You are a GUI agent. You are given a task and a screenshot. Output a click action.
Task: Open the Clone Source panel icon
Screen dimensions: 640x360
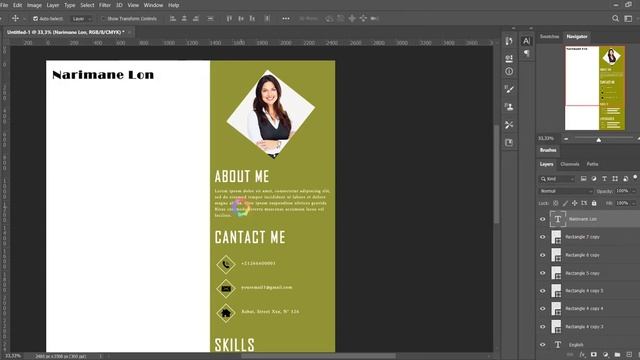[509, 107]
